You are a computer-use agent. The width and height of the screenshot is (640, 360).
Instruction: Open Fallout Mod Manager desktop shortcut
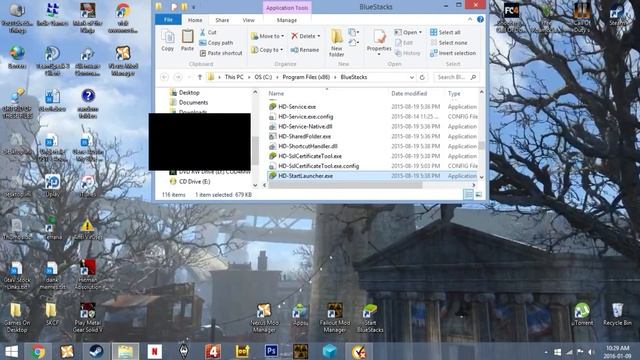335,318
